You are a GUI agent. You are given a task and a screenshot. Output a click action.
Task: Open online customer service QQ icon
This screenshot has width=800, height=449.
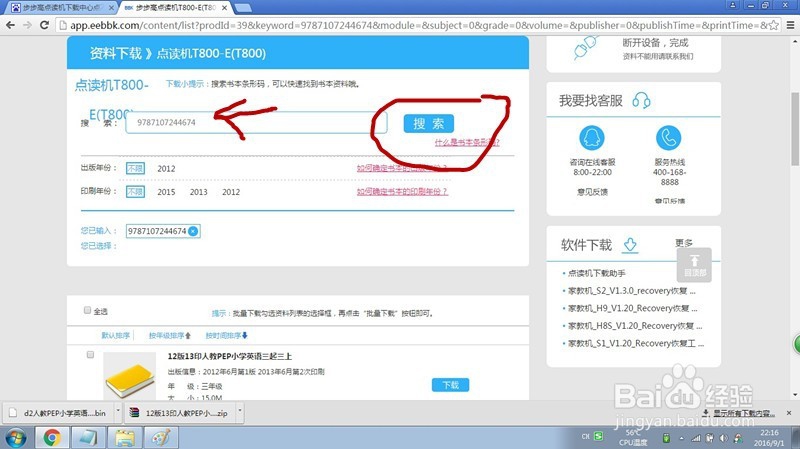coord(592,138)
